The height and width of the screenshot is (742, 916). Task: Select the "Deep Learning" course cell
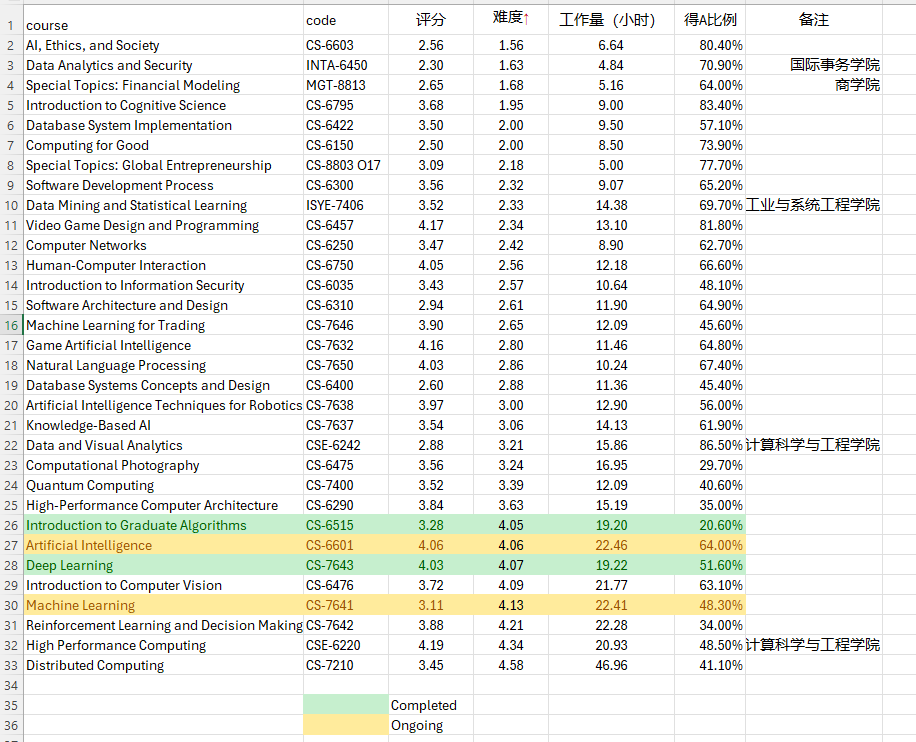pos(70,565)
